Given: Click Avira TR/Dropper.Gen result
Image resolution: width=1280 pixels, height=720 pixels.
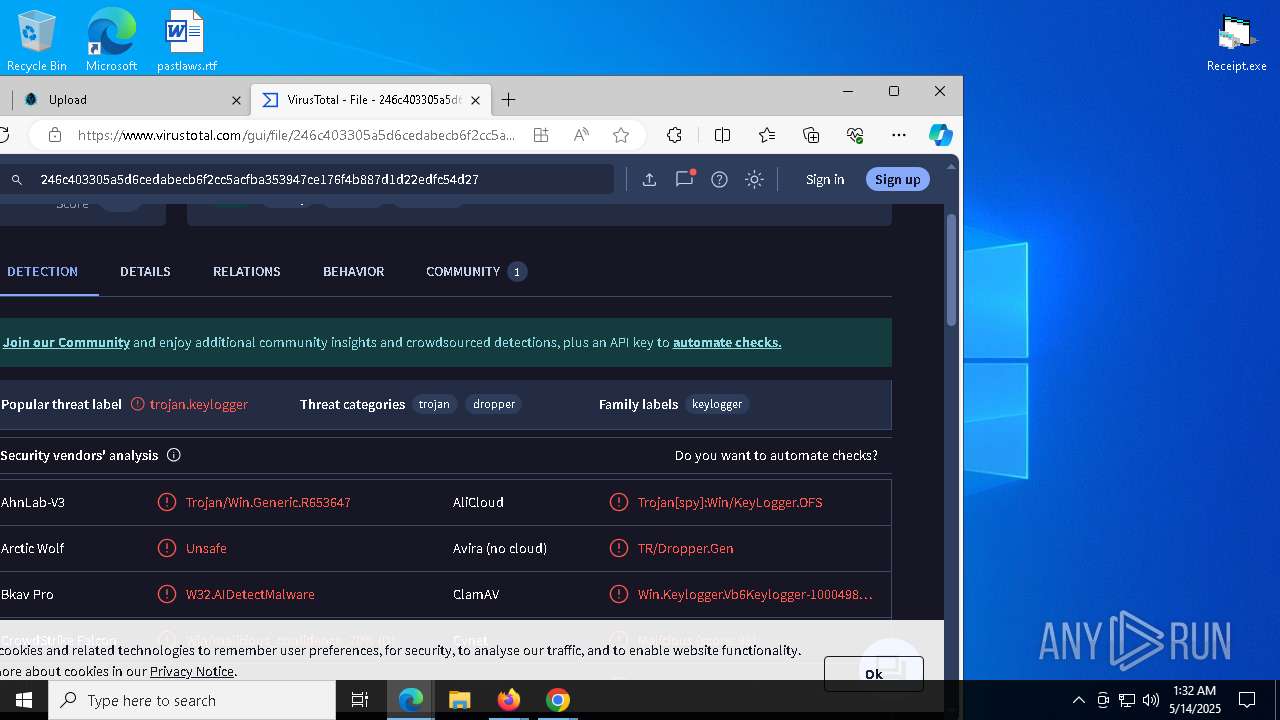Looking at the screenshot, I should (685, 548).
